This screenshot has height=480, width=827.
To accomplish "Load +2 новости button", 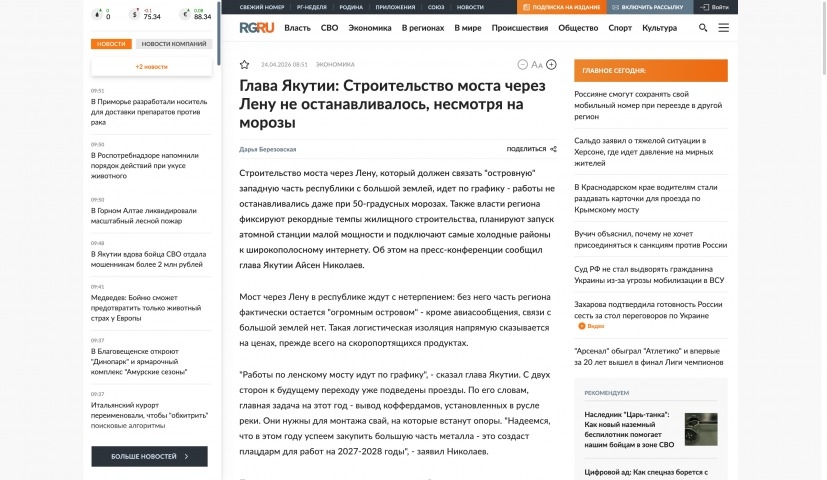I will coord(151,67).
